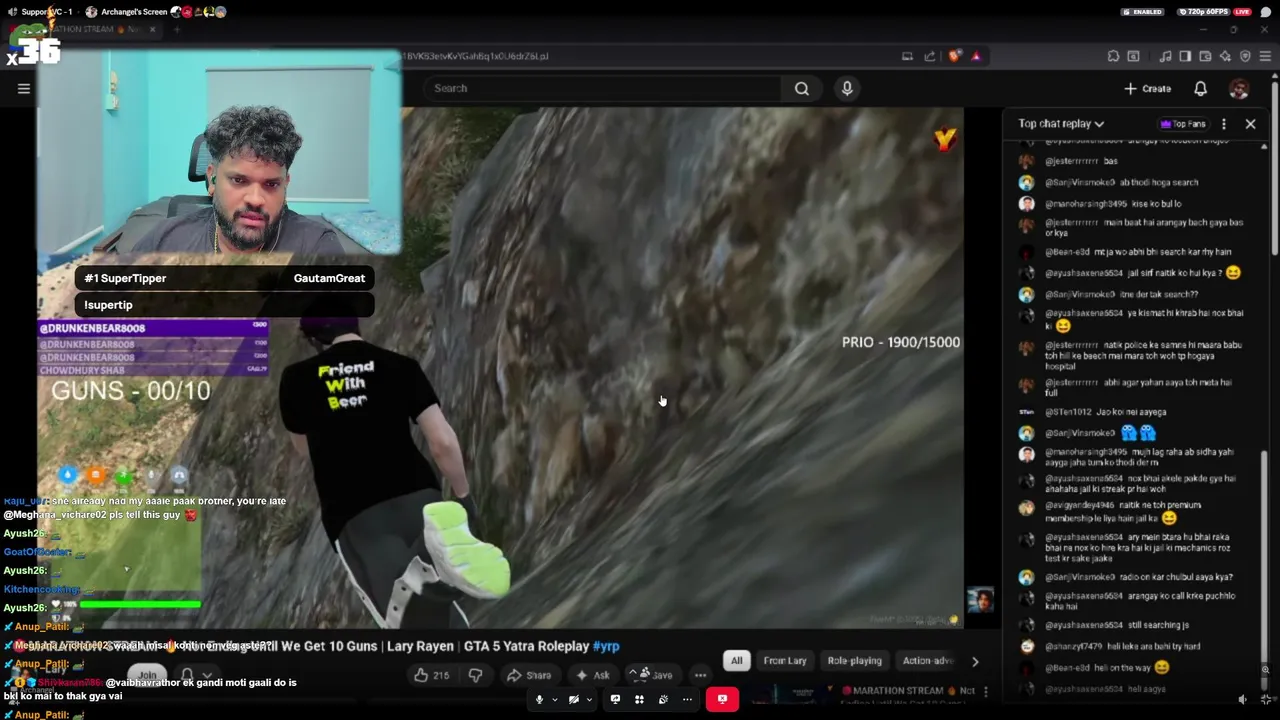
Task: Click screen share icon in call bar
Action: tap(615, 699)
